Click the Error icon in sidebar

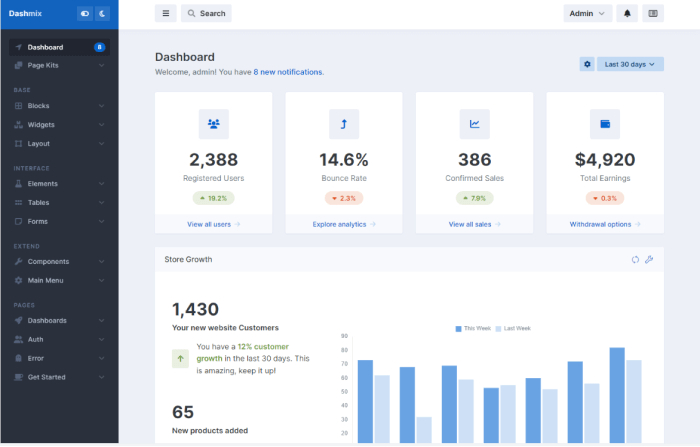[18, 358]
